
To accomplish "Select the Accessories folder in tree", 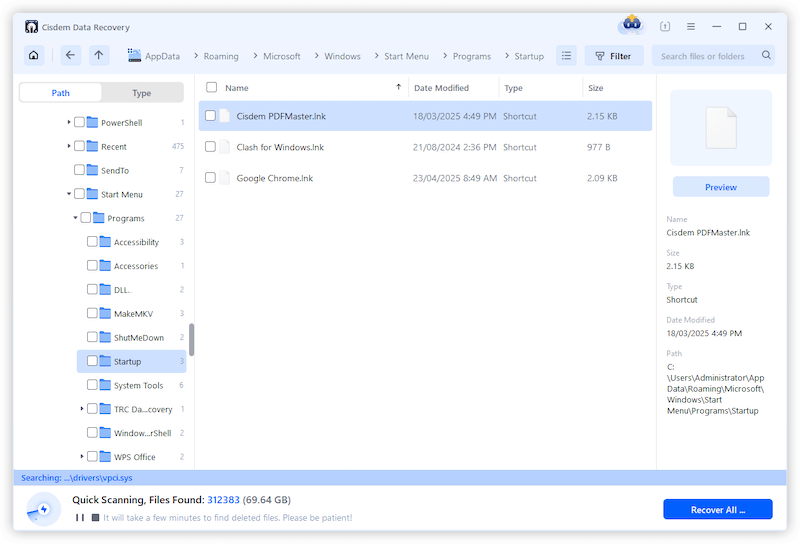I will (136, 266).
